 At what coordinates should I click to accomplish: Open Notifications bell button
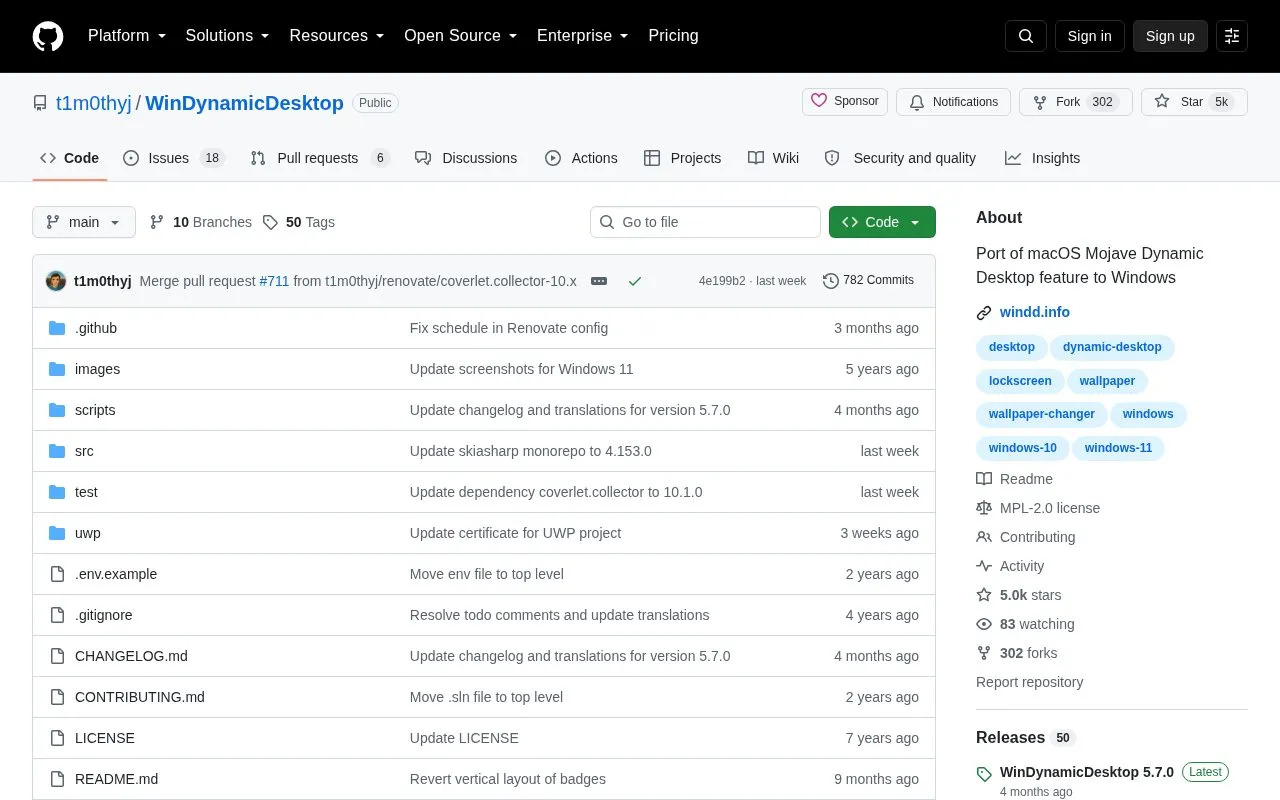pos(953,102)
